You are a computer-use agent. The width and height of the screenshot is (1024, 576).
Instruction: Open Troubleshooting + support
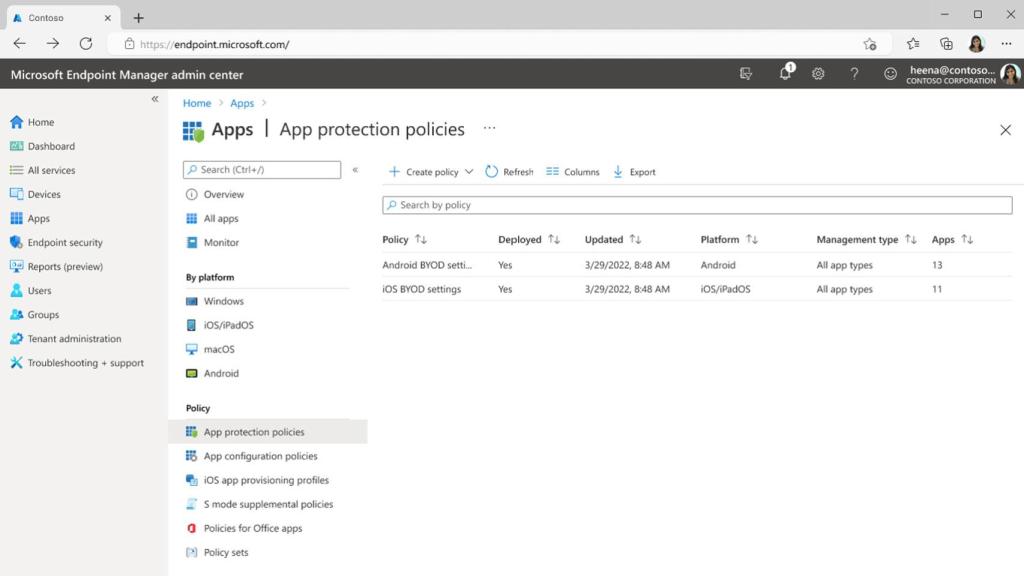77,363
